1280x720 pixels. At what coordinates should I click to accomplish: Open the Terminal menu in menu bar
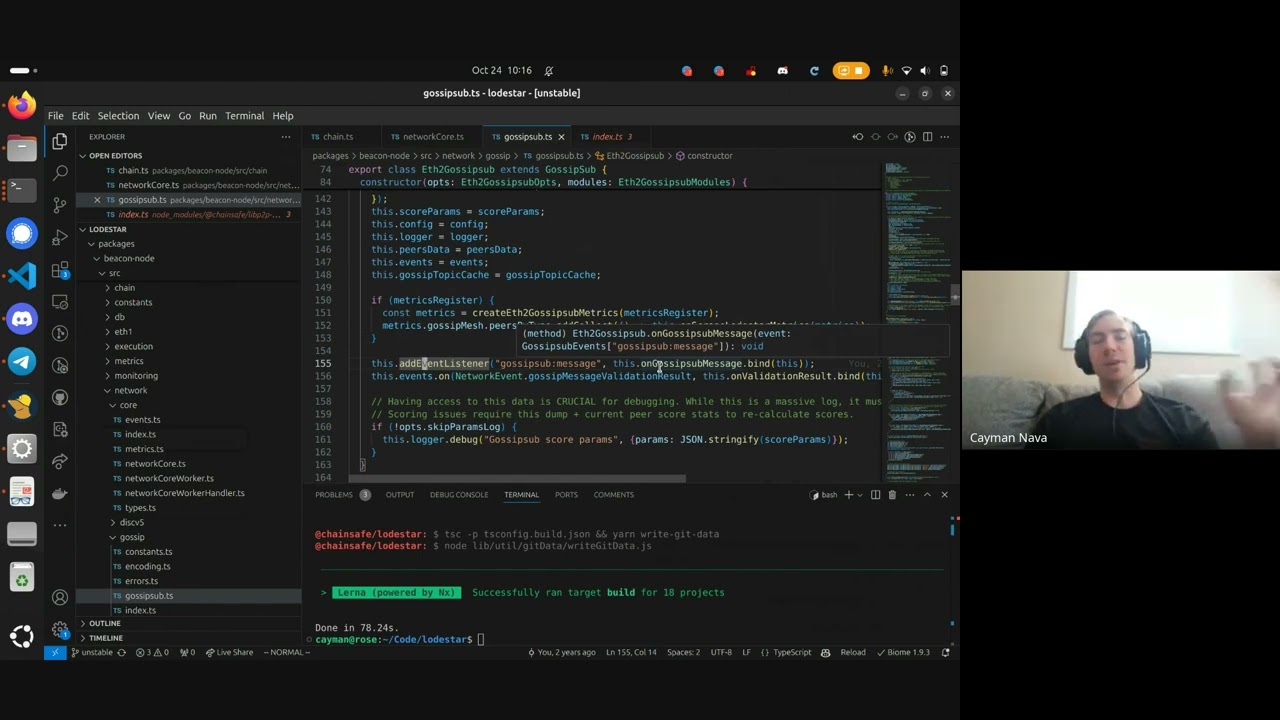coord(244,116)
